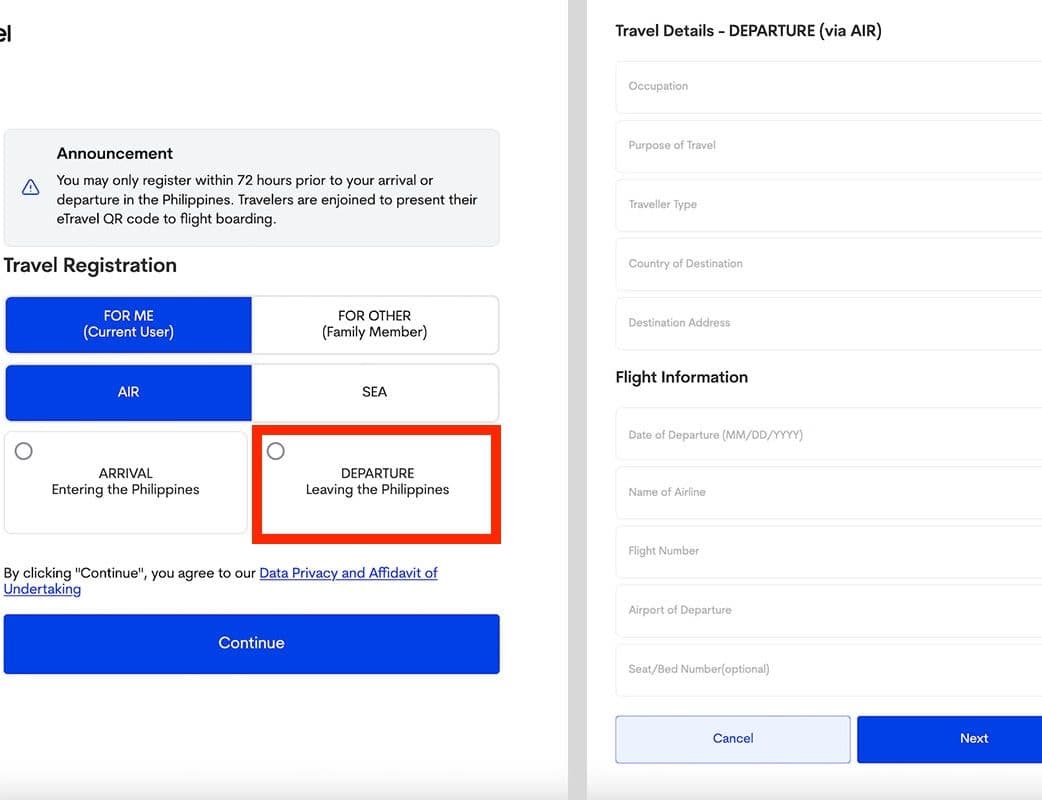Click the Seat/Bed Number optional field
This screenshot has width=1042, height=800.
coord(830,669)
